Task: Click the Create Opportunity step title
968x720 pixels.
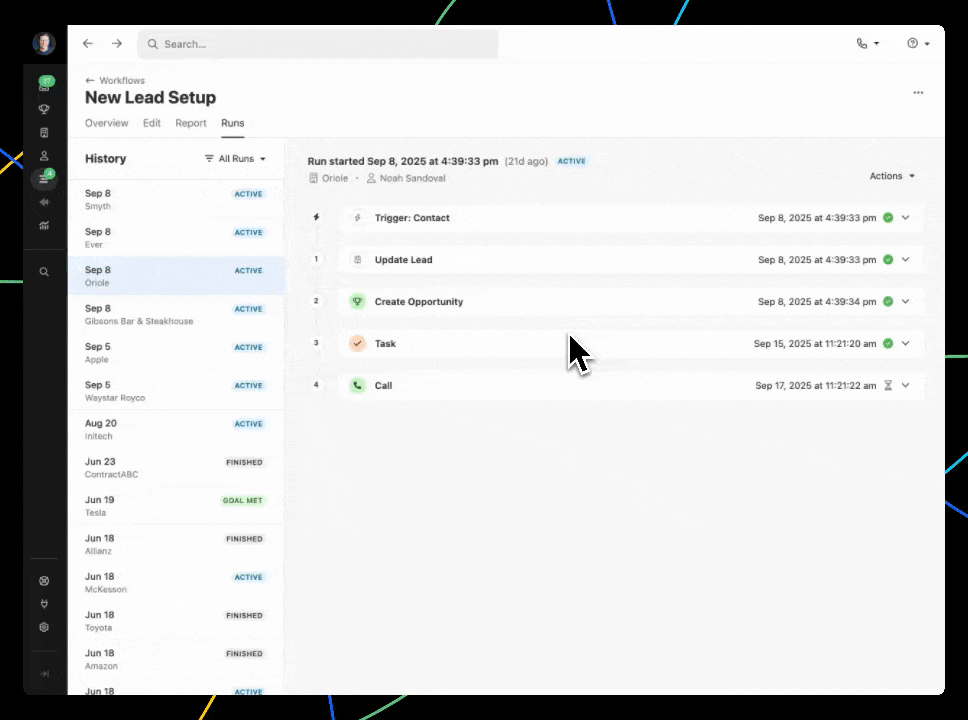Action: 419,301
